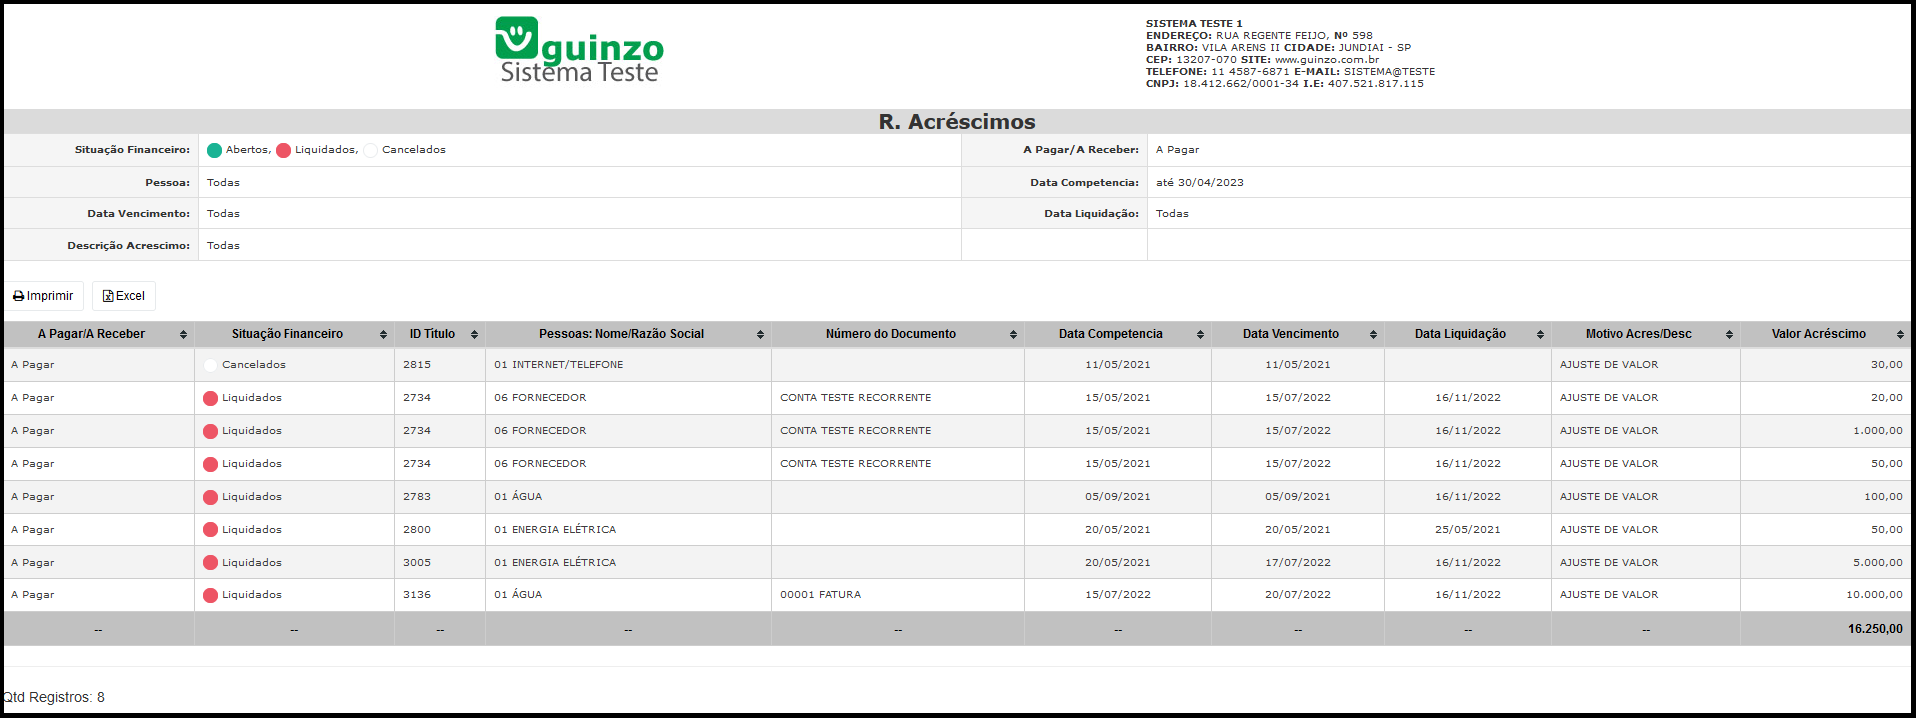Click the ID cell 2800
This screenshot has height=721, width=1919.
[x=440, y=530]
